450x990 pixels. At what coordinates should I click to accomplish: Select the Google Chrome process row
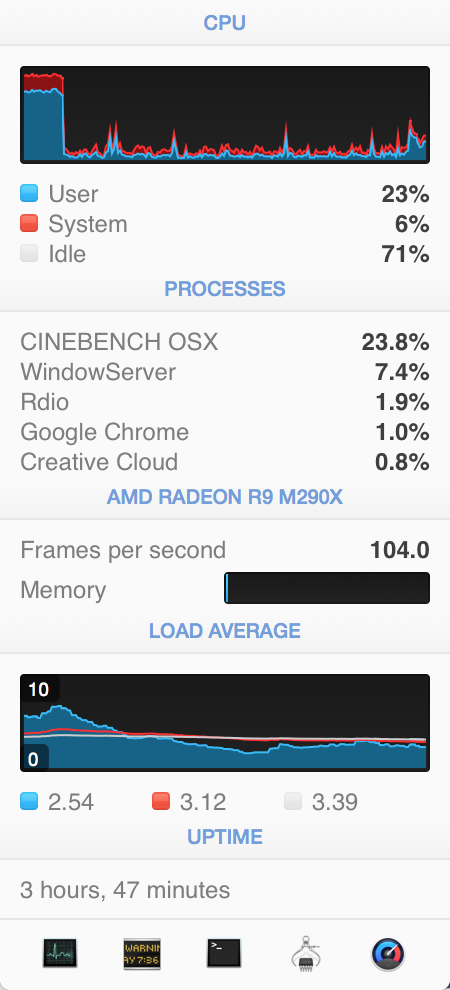coord(225,432)
